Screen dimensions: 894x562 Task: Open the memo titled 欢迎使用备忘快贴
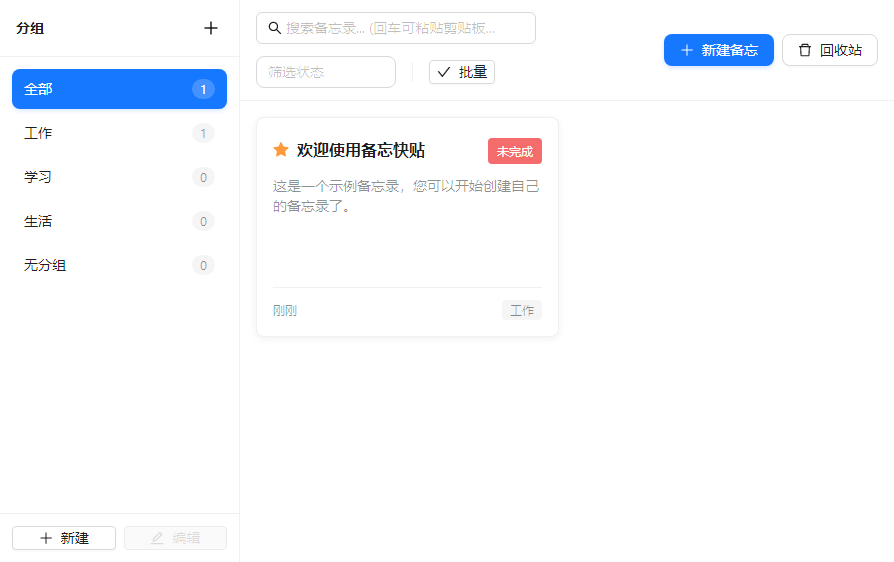point(361,150)
